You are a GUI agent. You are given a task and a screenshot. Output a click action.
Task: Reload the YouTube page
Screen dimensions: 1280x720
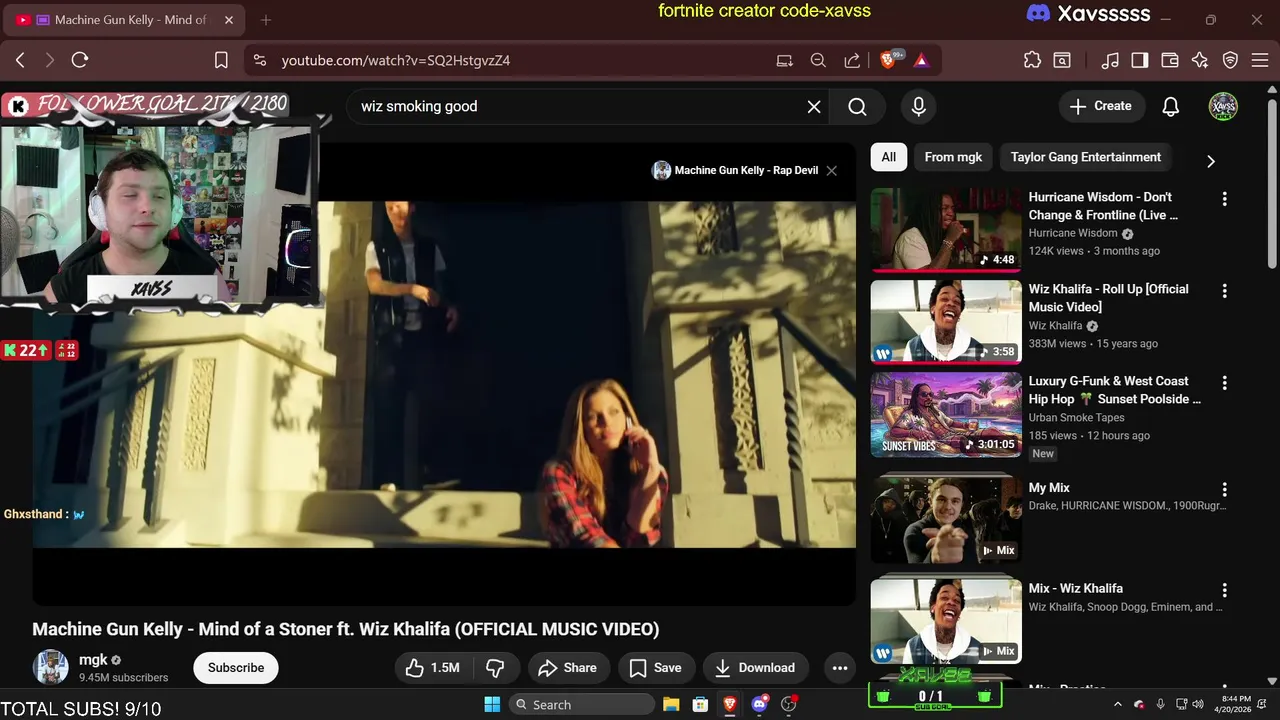[x=80, y=60]
